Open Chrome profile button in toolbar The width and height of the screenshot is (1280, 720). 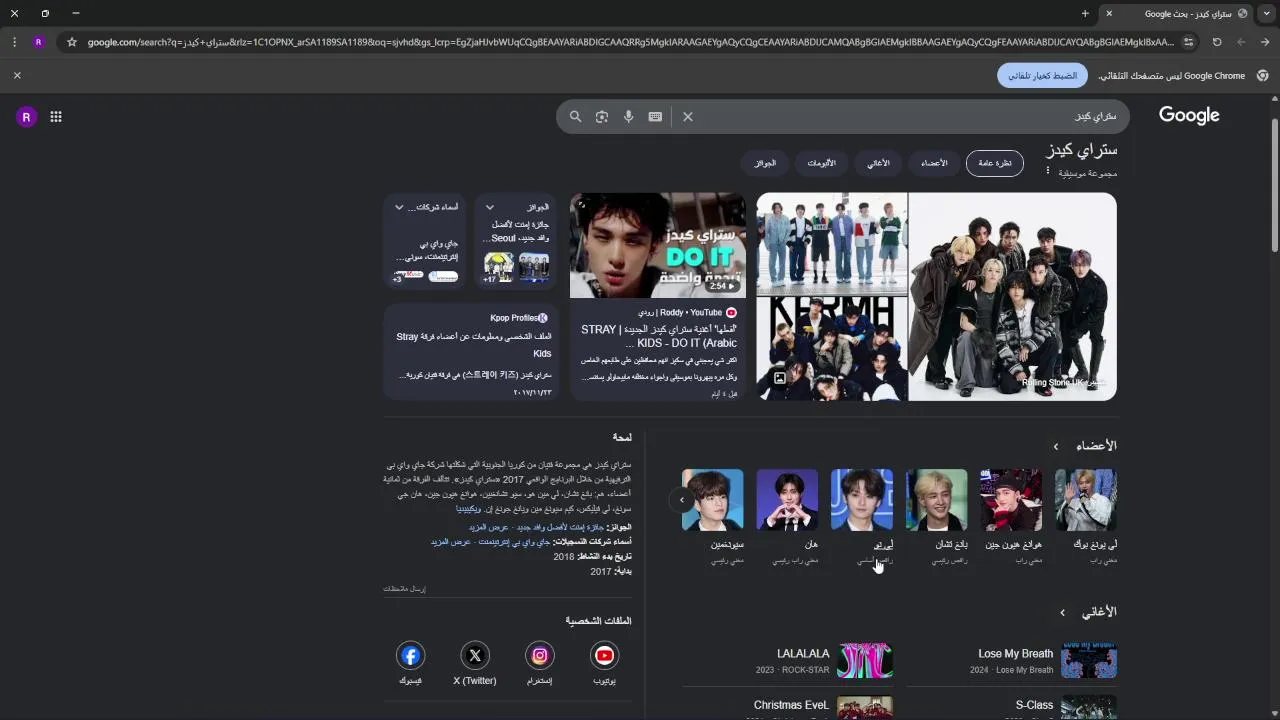pos(38,42)
